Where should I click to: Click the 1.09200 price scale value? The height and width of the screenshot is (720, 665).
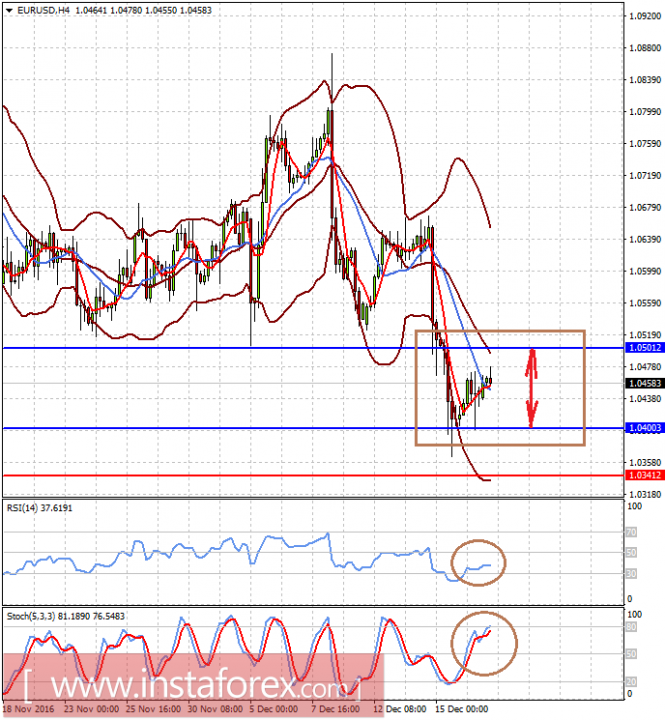645,16
